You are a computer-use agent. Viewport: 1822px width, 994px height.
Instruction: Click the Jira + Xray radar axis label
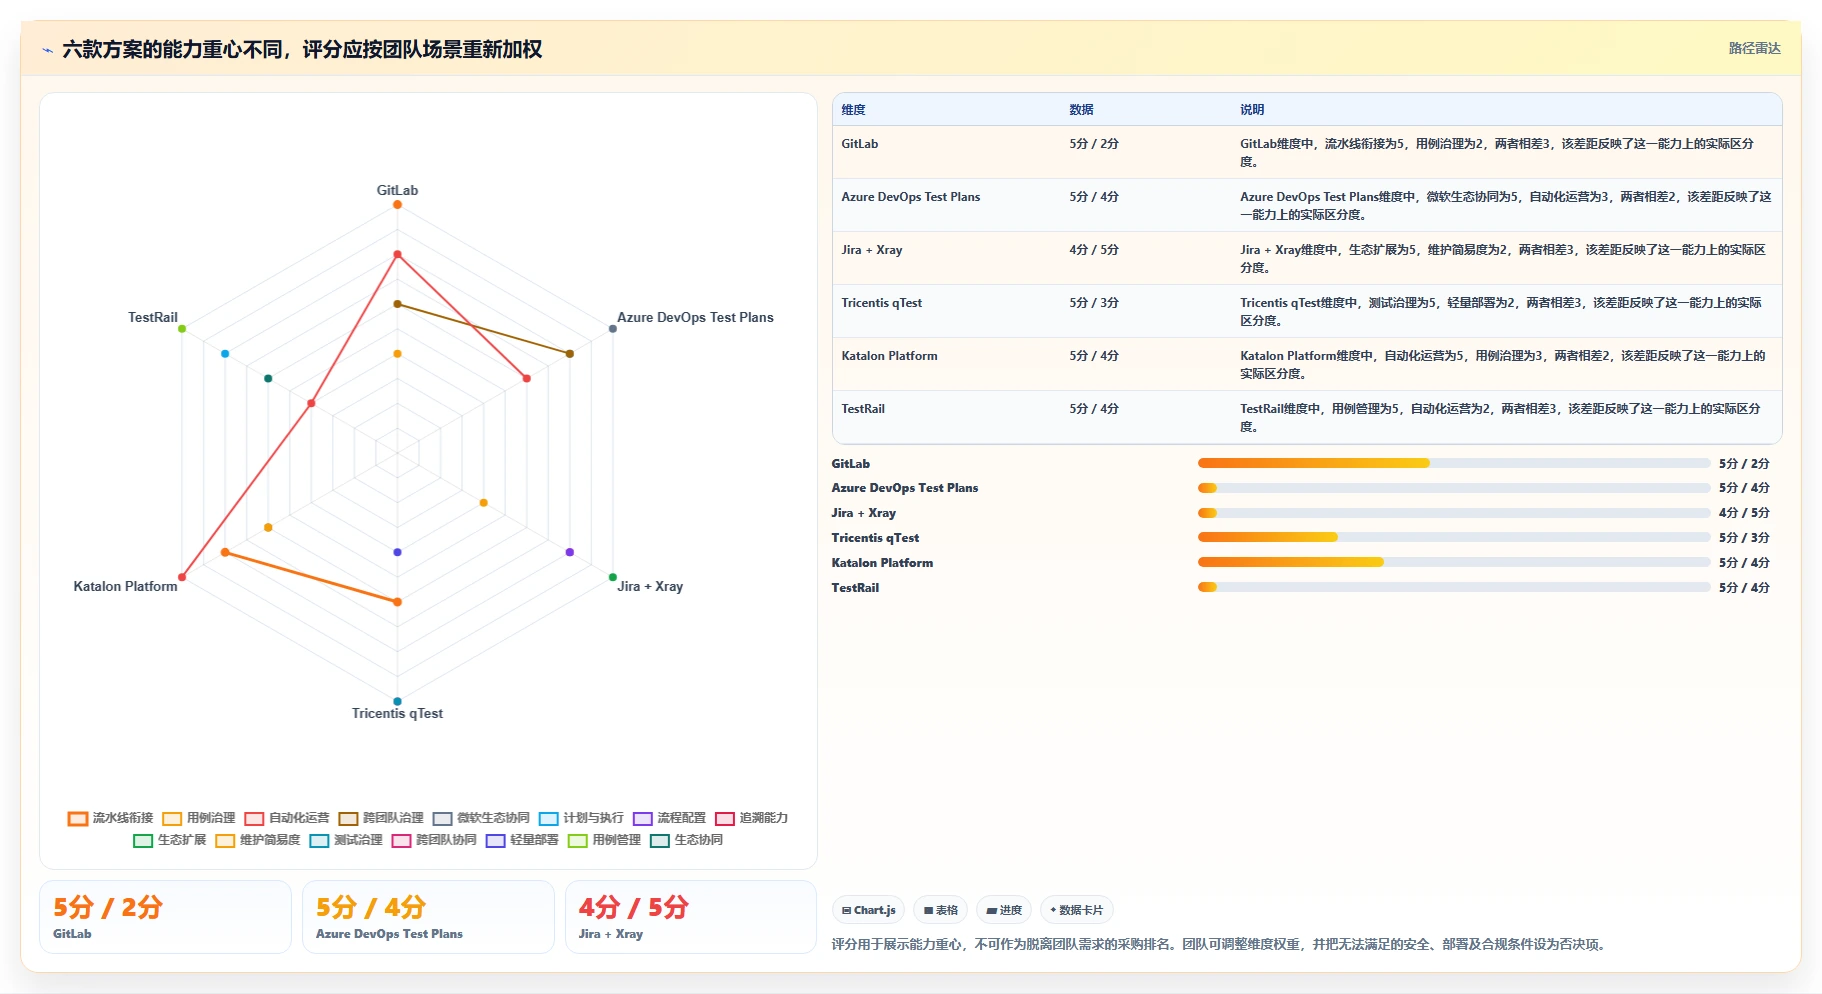[650, 586]
